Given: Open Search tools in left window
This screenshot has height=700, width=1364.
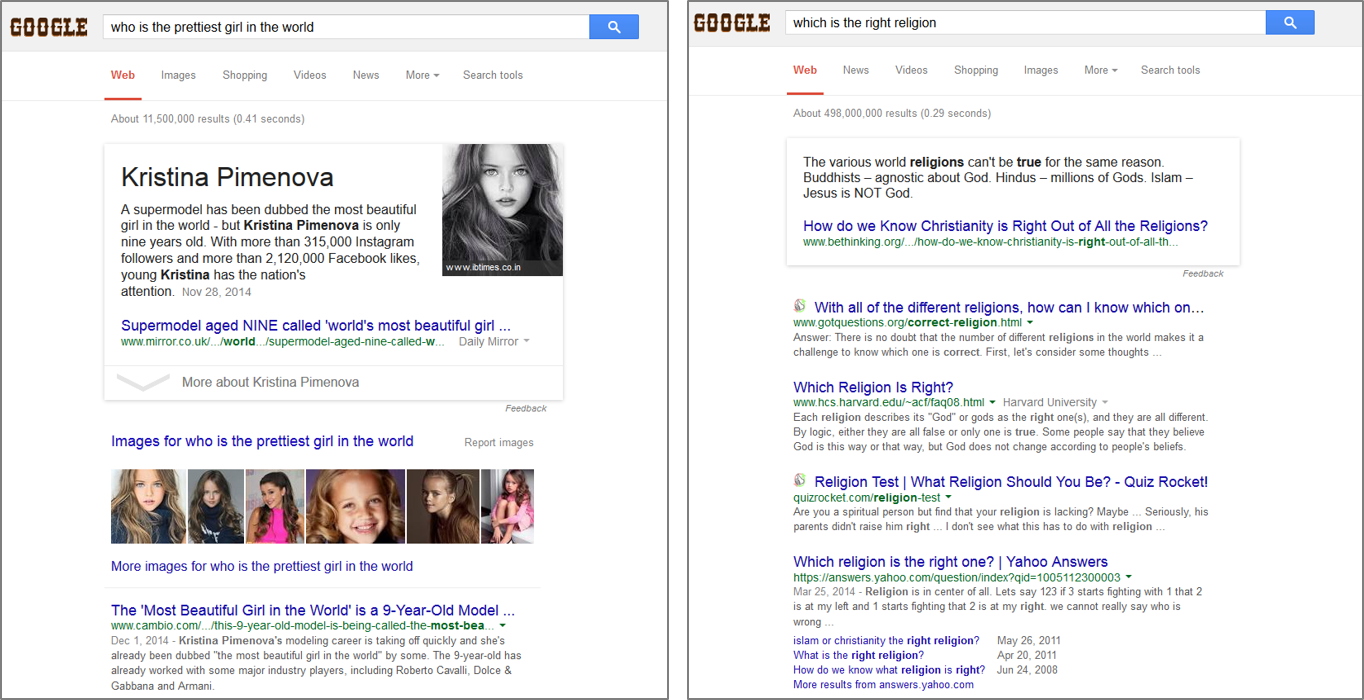Looking at the screenshot, I should coord(493,75).
